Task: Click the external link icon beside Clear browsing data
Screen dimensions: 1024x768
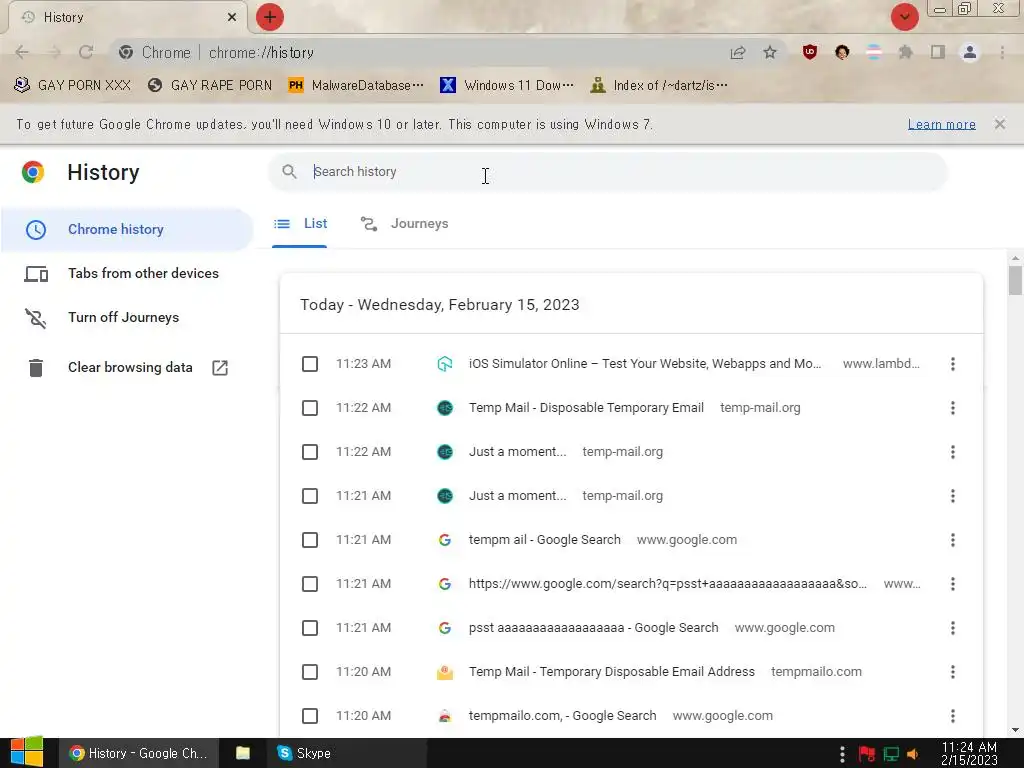Action: (x=220, y=368)
